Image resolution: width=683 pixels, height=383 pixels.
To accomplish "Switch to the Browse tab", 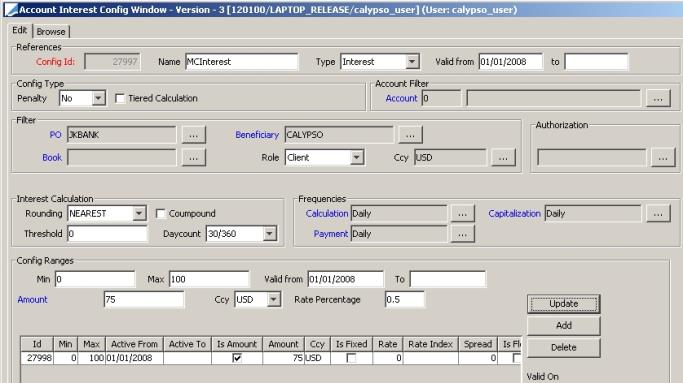I will (51, 31).
